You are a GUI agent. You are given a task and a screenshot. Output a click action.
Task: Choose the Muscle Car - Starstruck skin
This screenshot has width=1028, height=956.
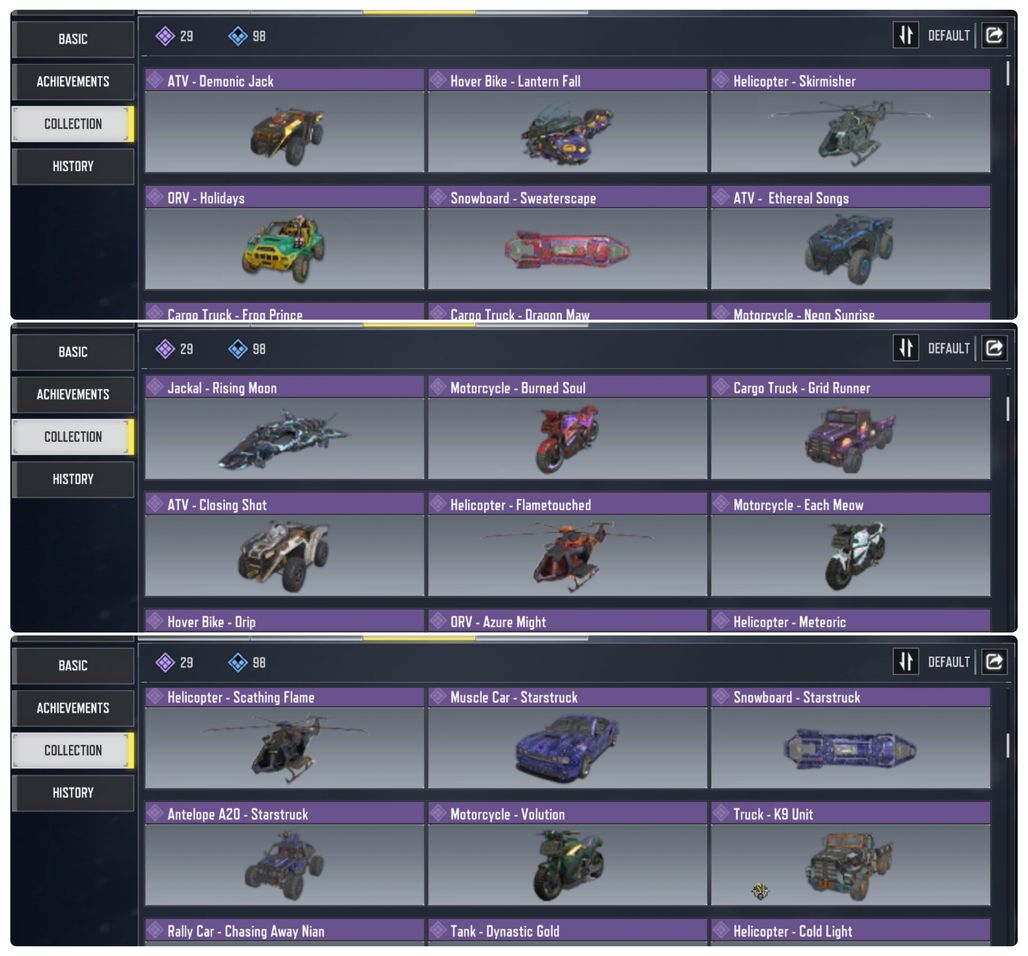(x=567, y=738)
